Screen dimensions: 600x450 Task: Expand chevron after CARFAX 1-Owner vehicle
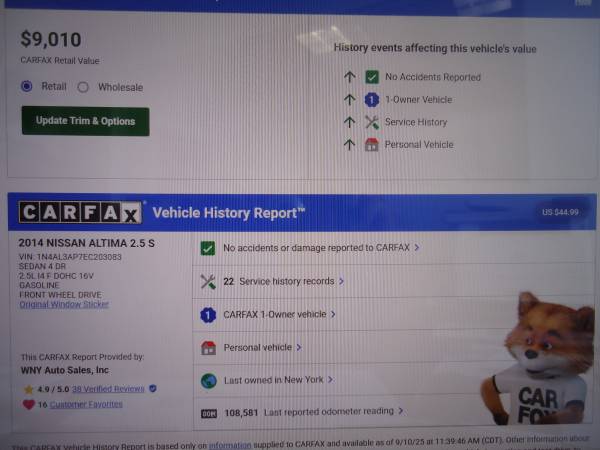coord(333,314)
